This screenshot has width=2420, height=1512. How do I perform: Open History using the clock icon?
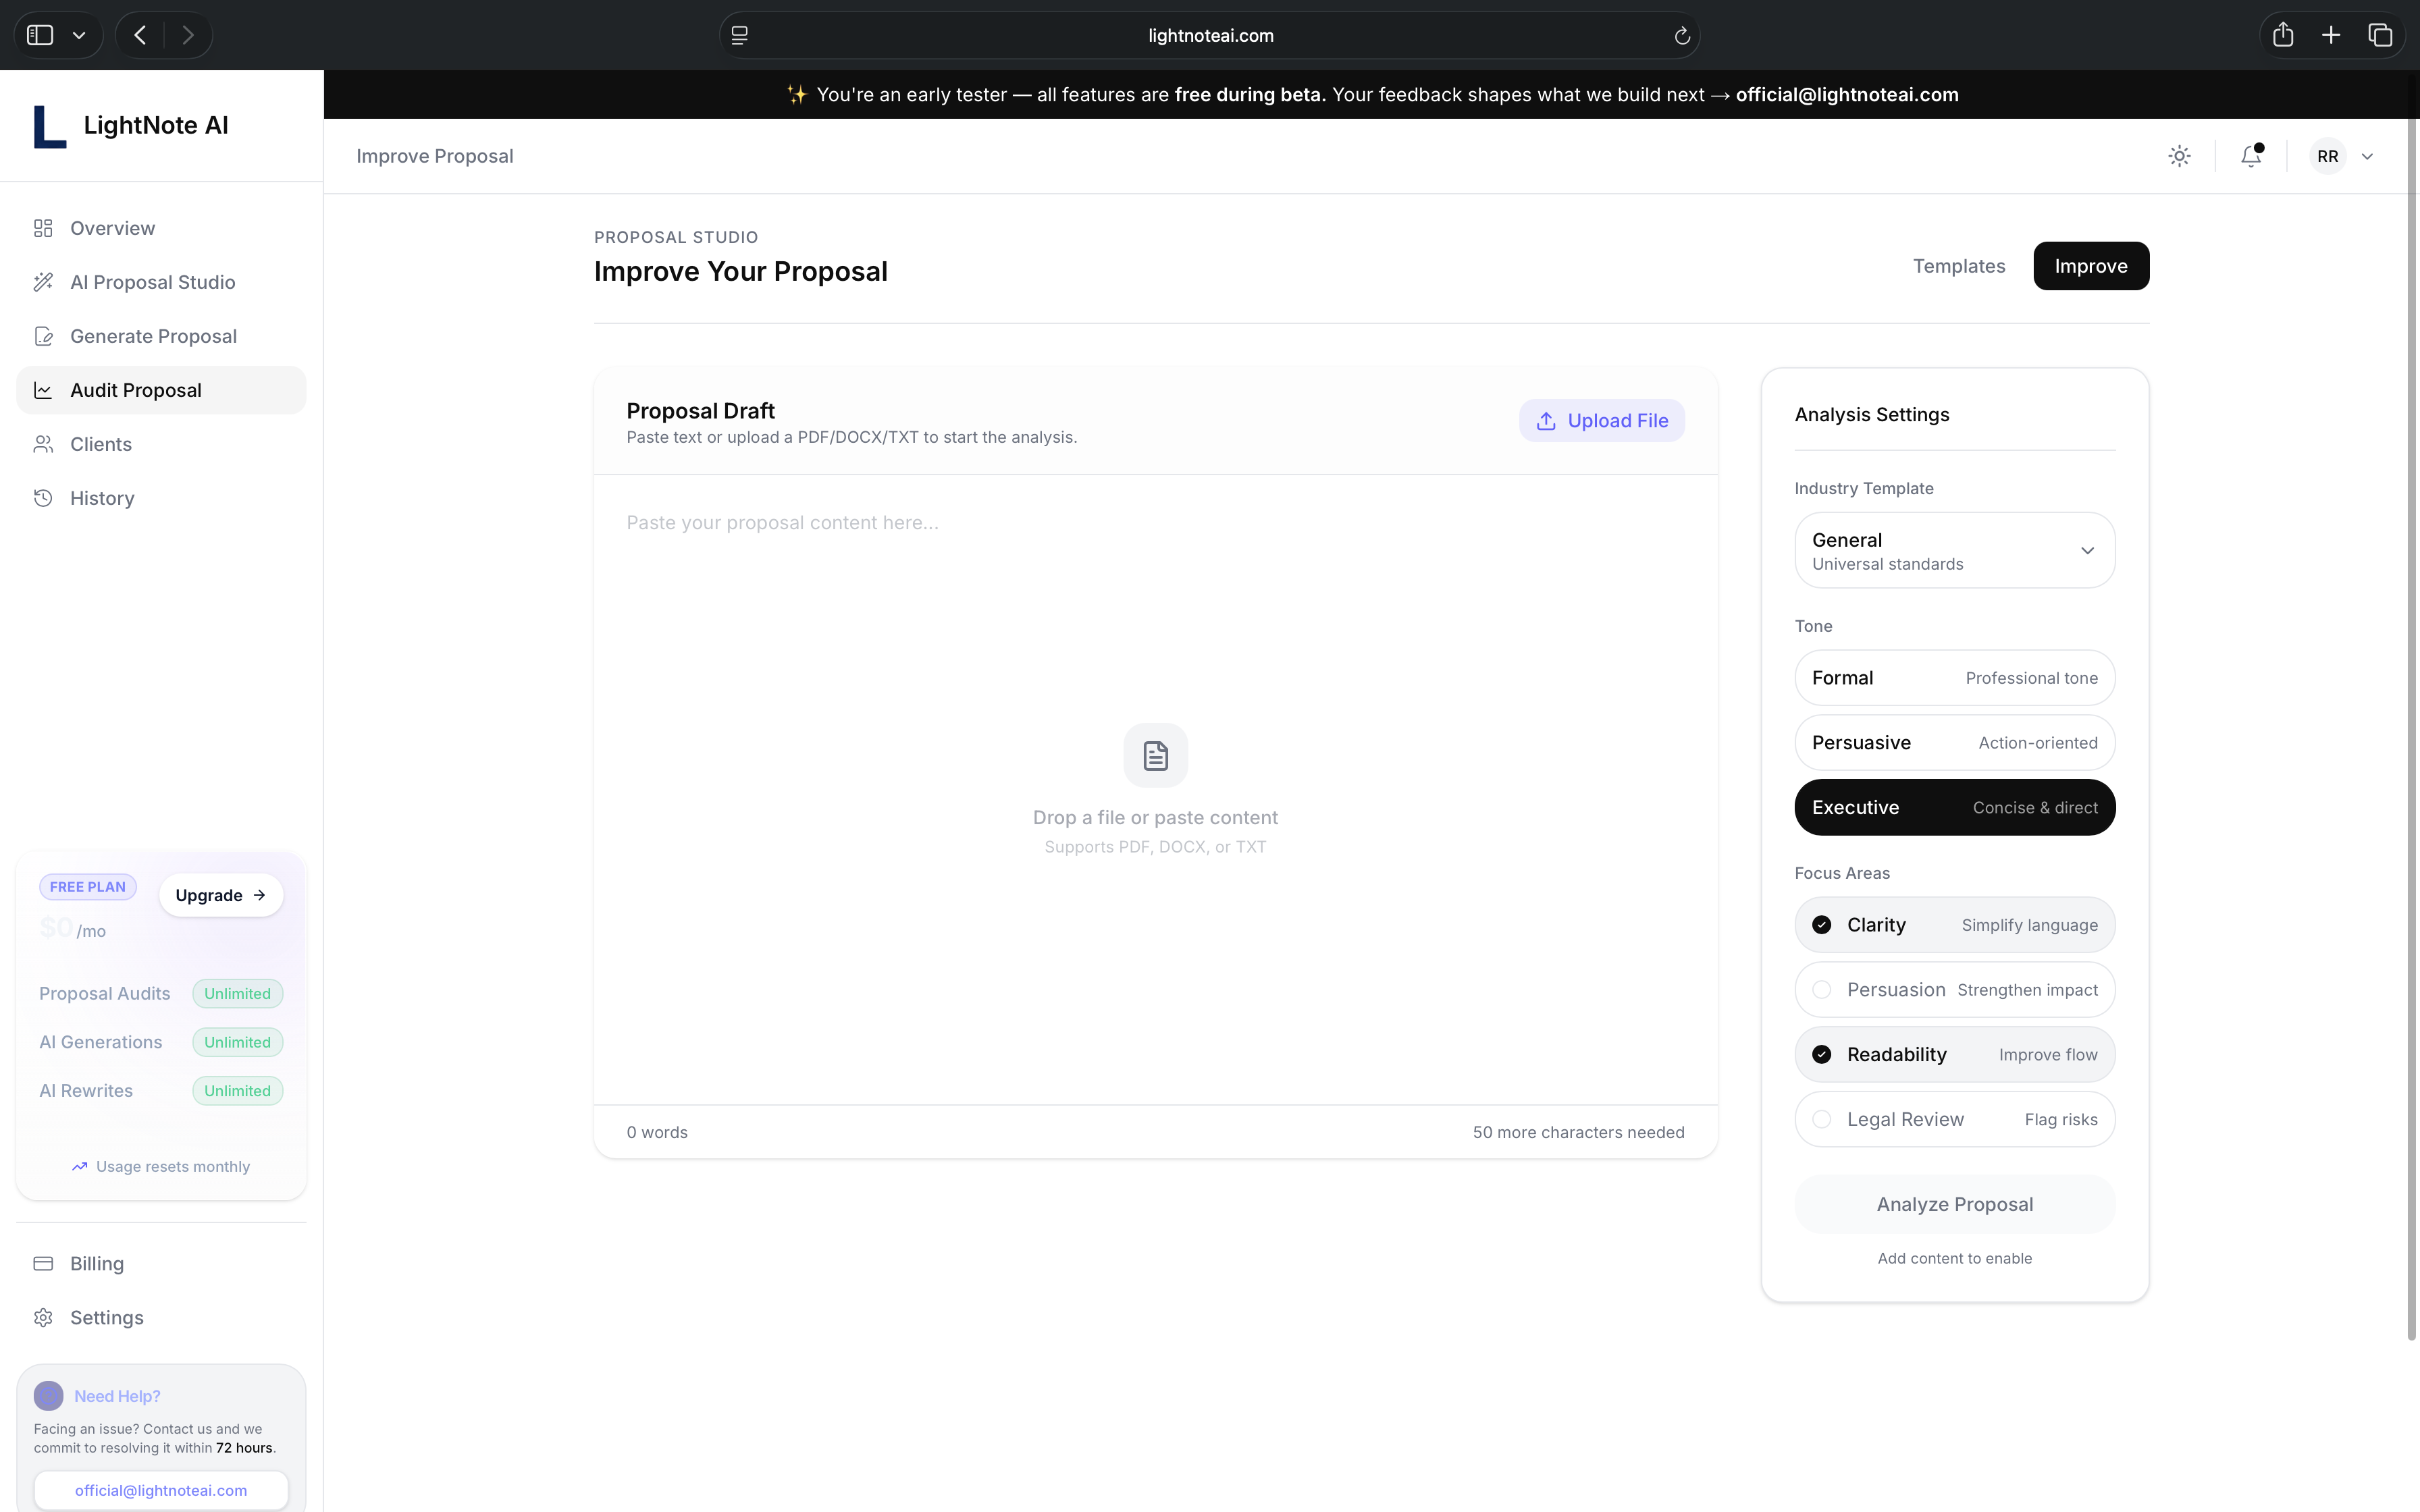click(x=43, y=498)
